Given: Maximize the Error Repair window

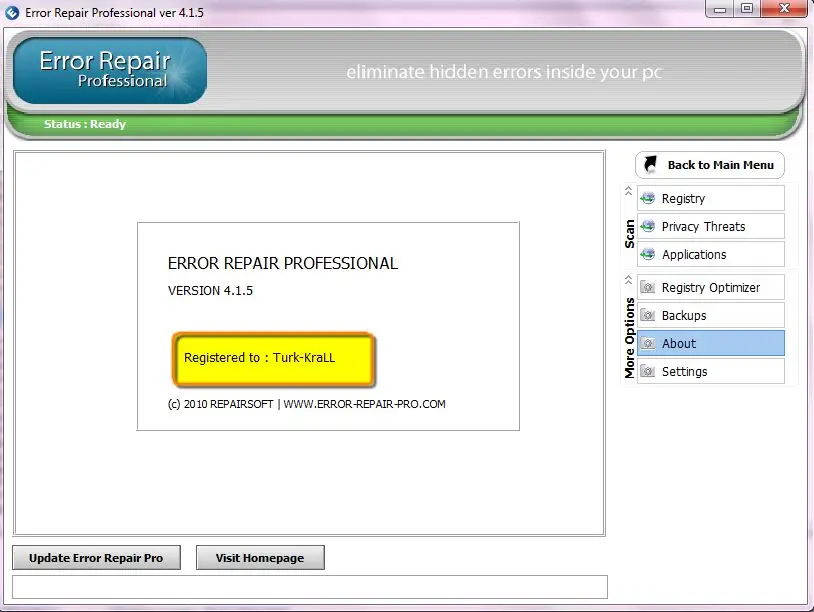Looking at the screenshot, I should pos(747,9).
